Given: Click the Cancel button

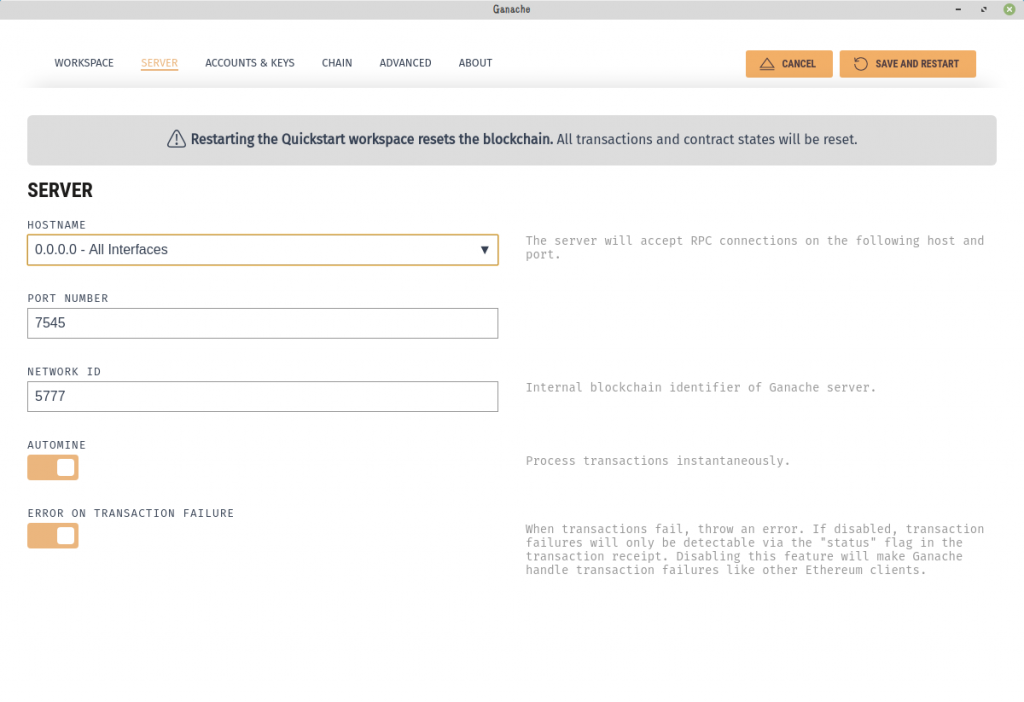Looking at the screenshot, I should click(789, 64).
